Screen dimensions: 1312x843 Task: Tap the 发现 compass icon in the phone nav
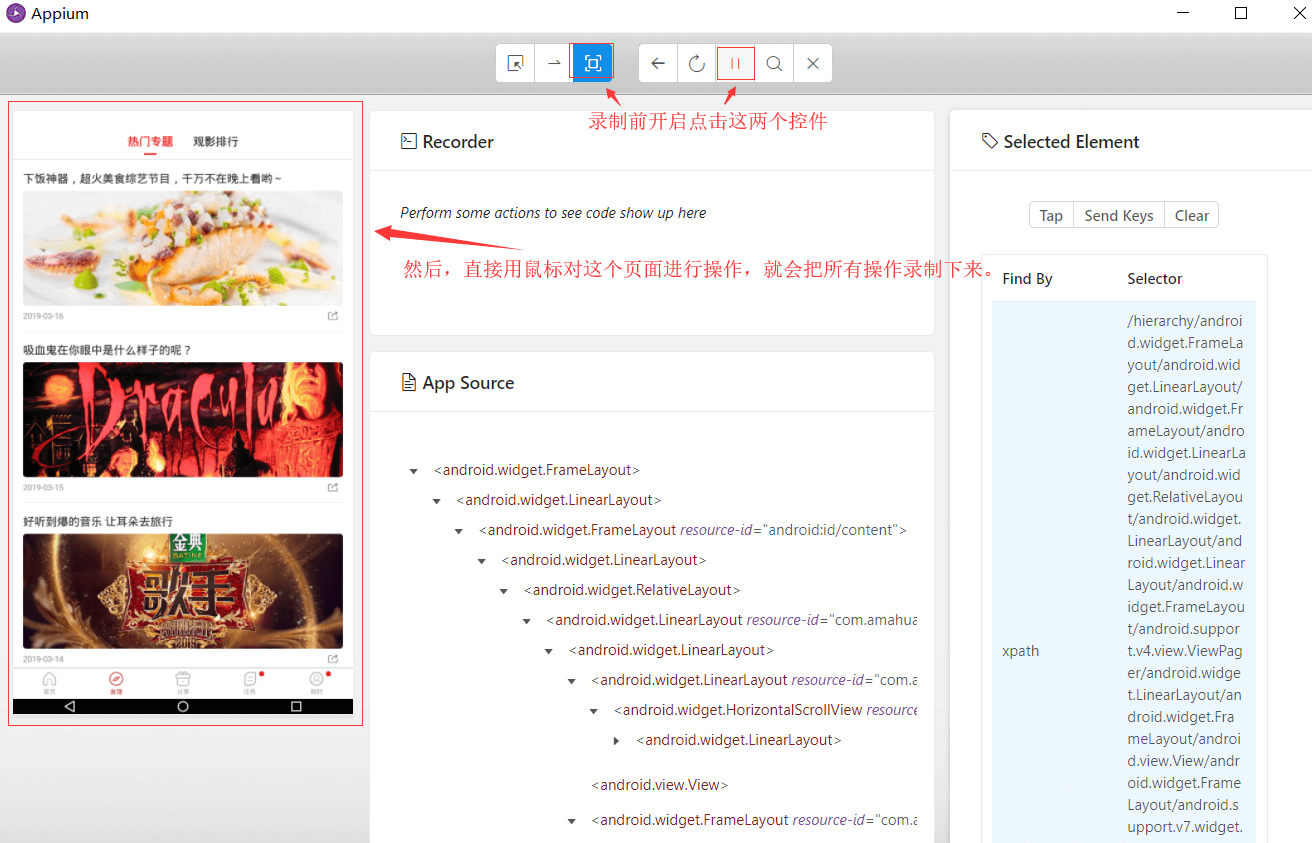(x=116, y=682)
